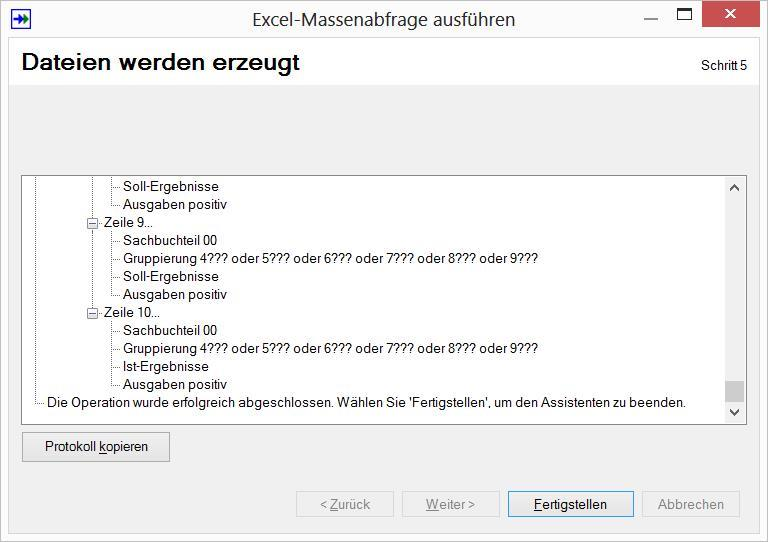Select Gruppierung row under Zeile 9
The image size is (768, 542).
point(330,259)
